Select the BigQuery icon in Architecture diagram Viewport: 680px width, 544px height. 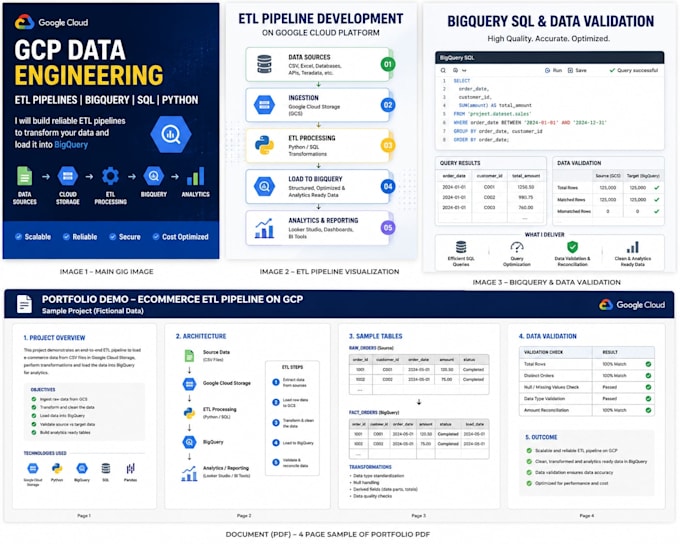(x=189, y=442)
